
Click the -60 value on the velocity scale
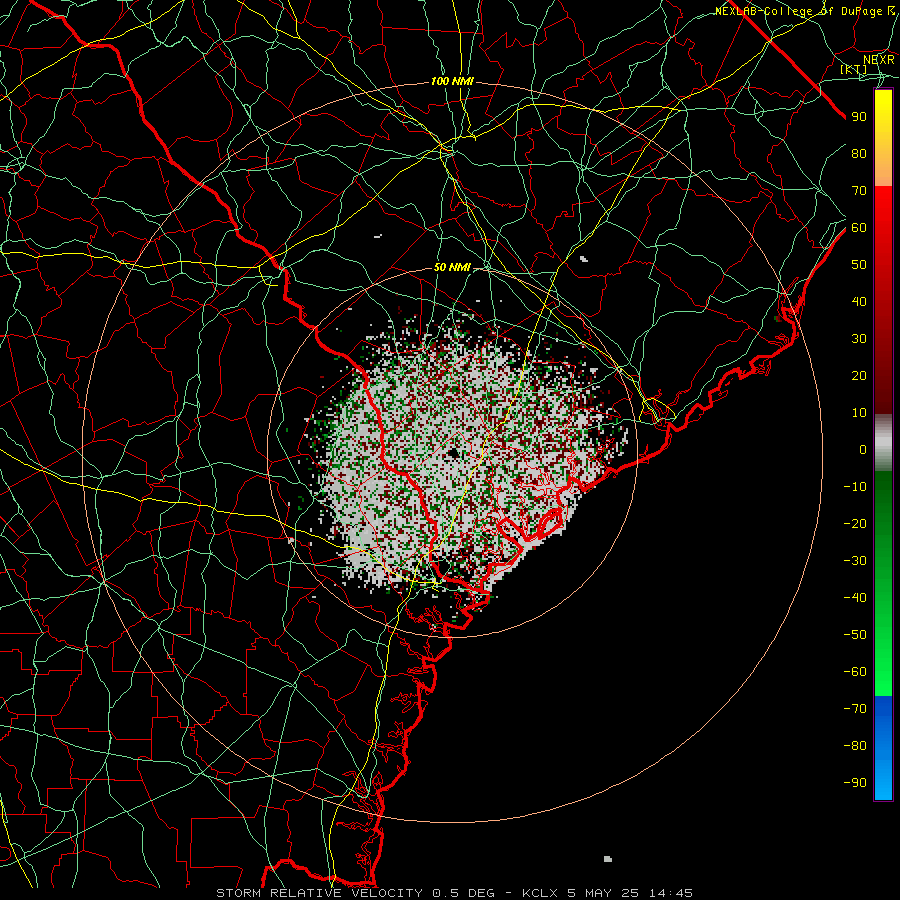pyautogui.click(x=855, y=672)
